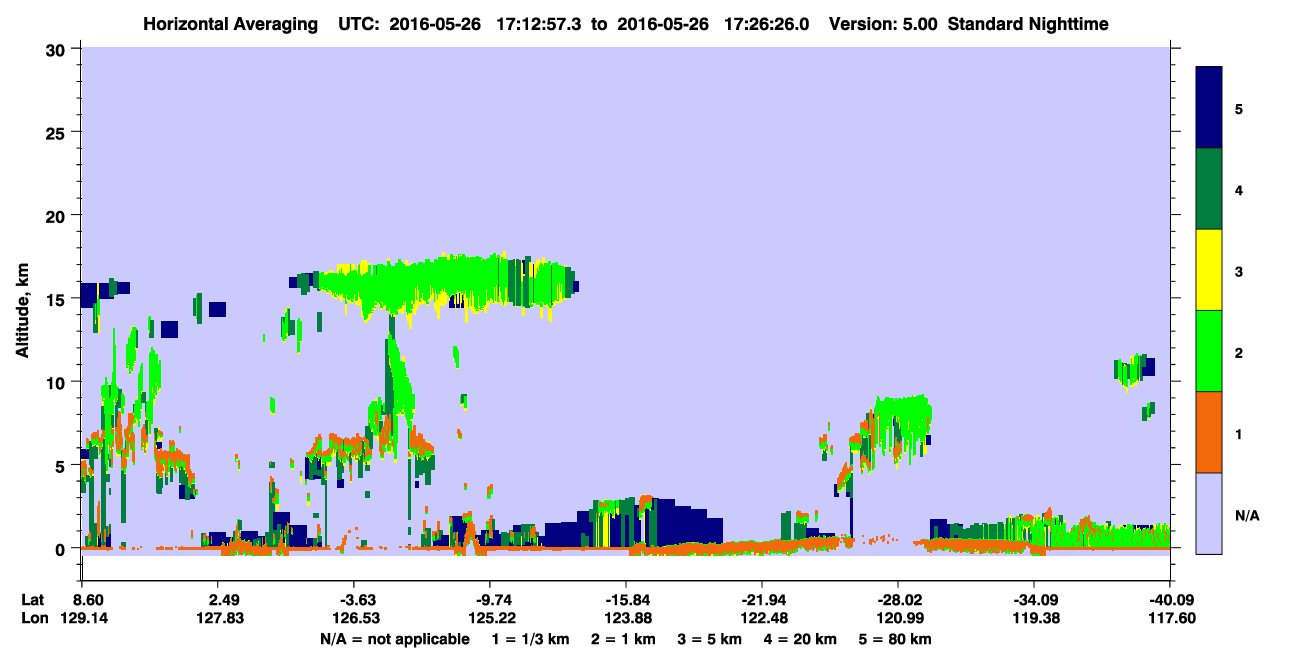Click the latitude value -21.94

[x=762, y=600]
